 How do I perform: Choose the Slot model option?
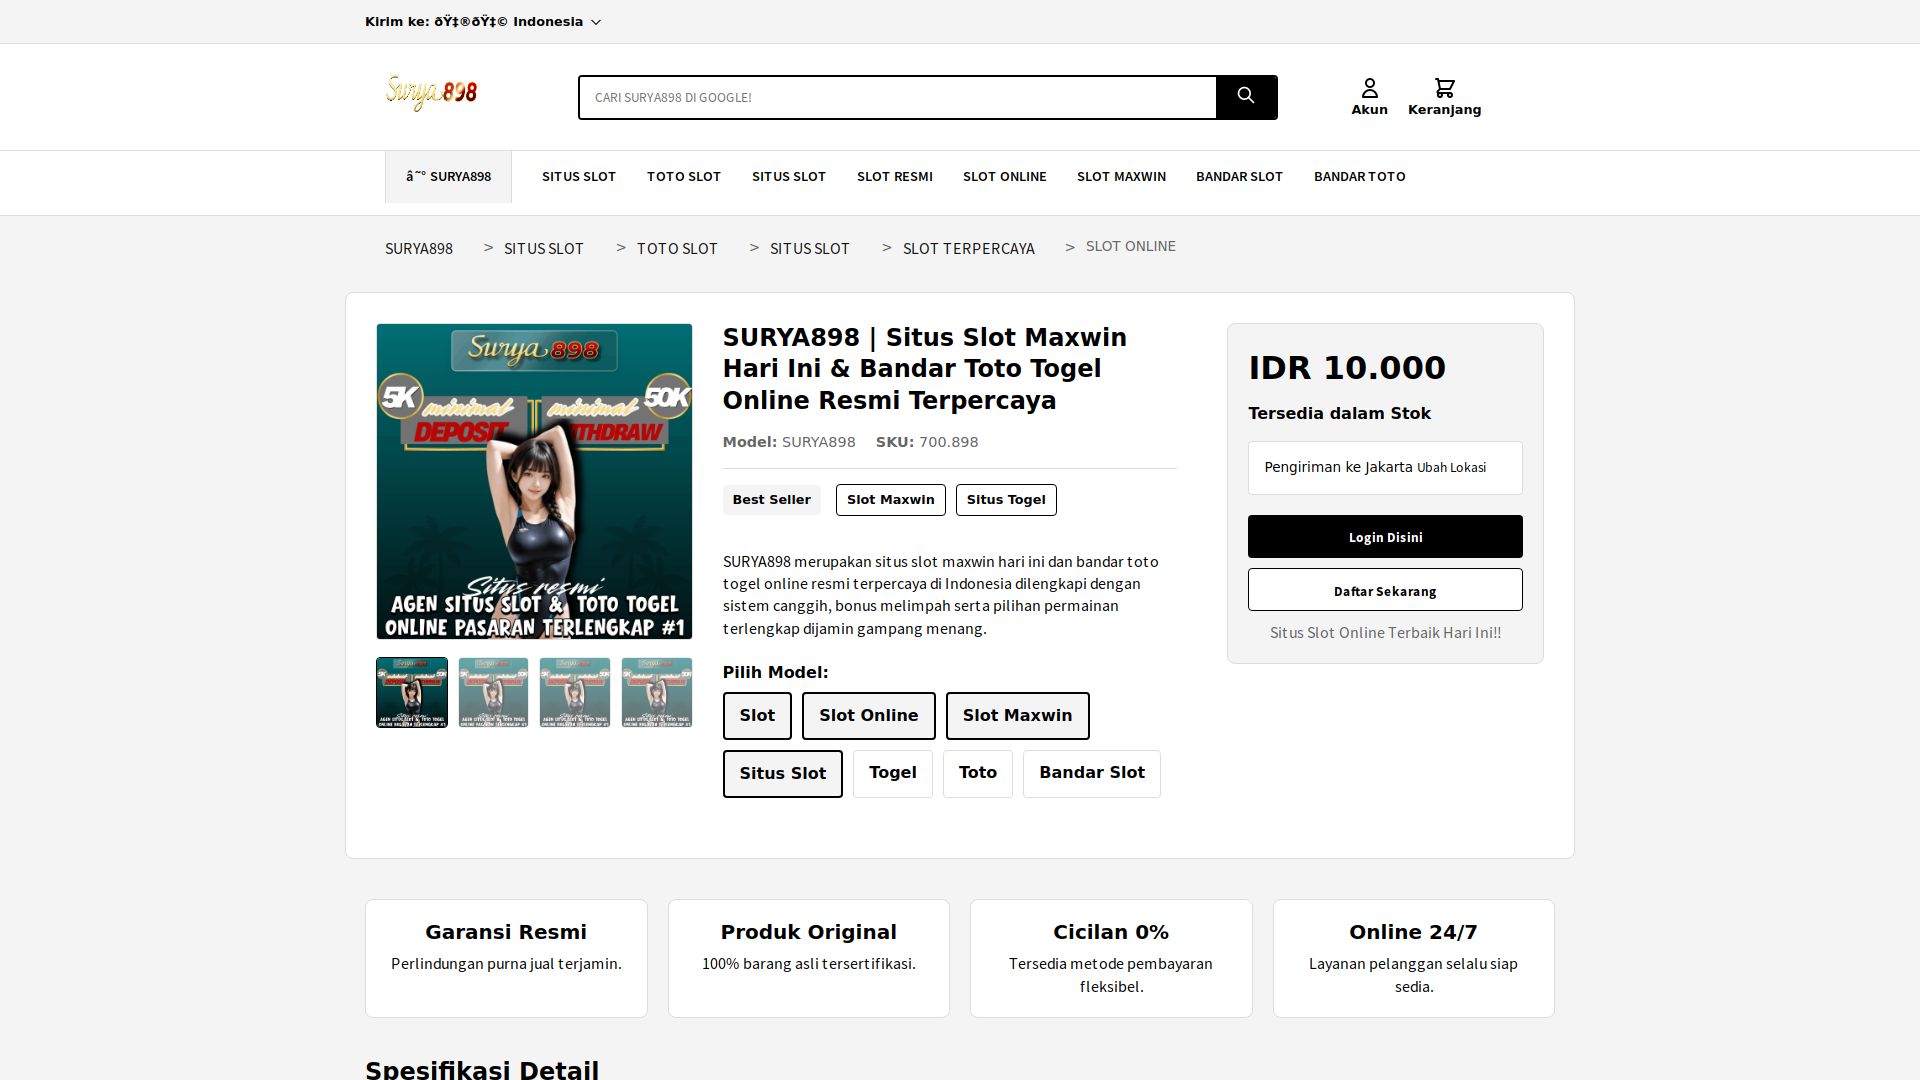point(757,716)
